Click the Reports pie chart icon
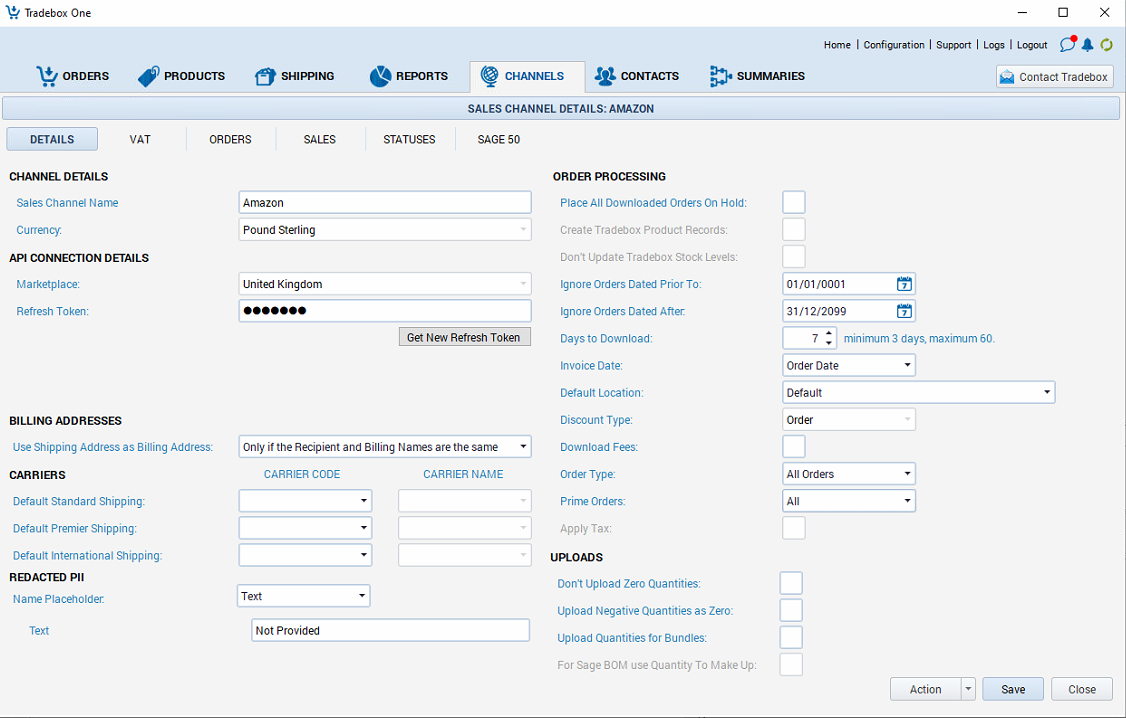Viewport: 1126px width, 718px height. pos(380,76)
